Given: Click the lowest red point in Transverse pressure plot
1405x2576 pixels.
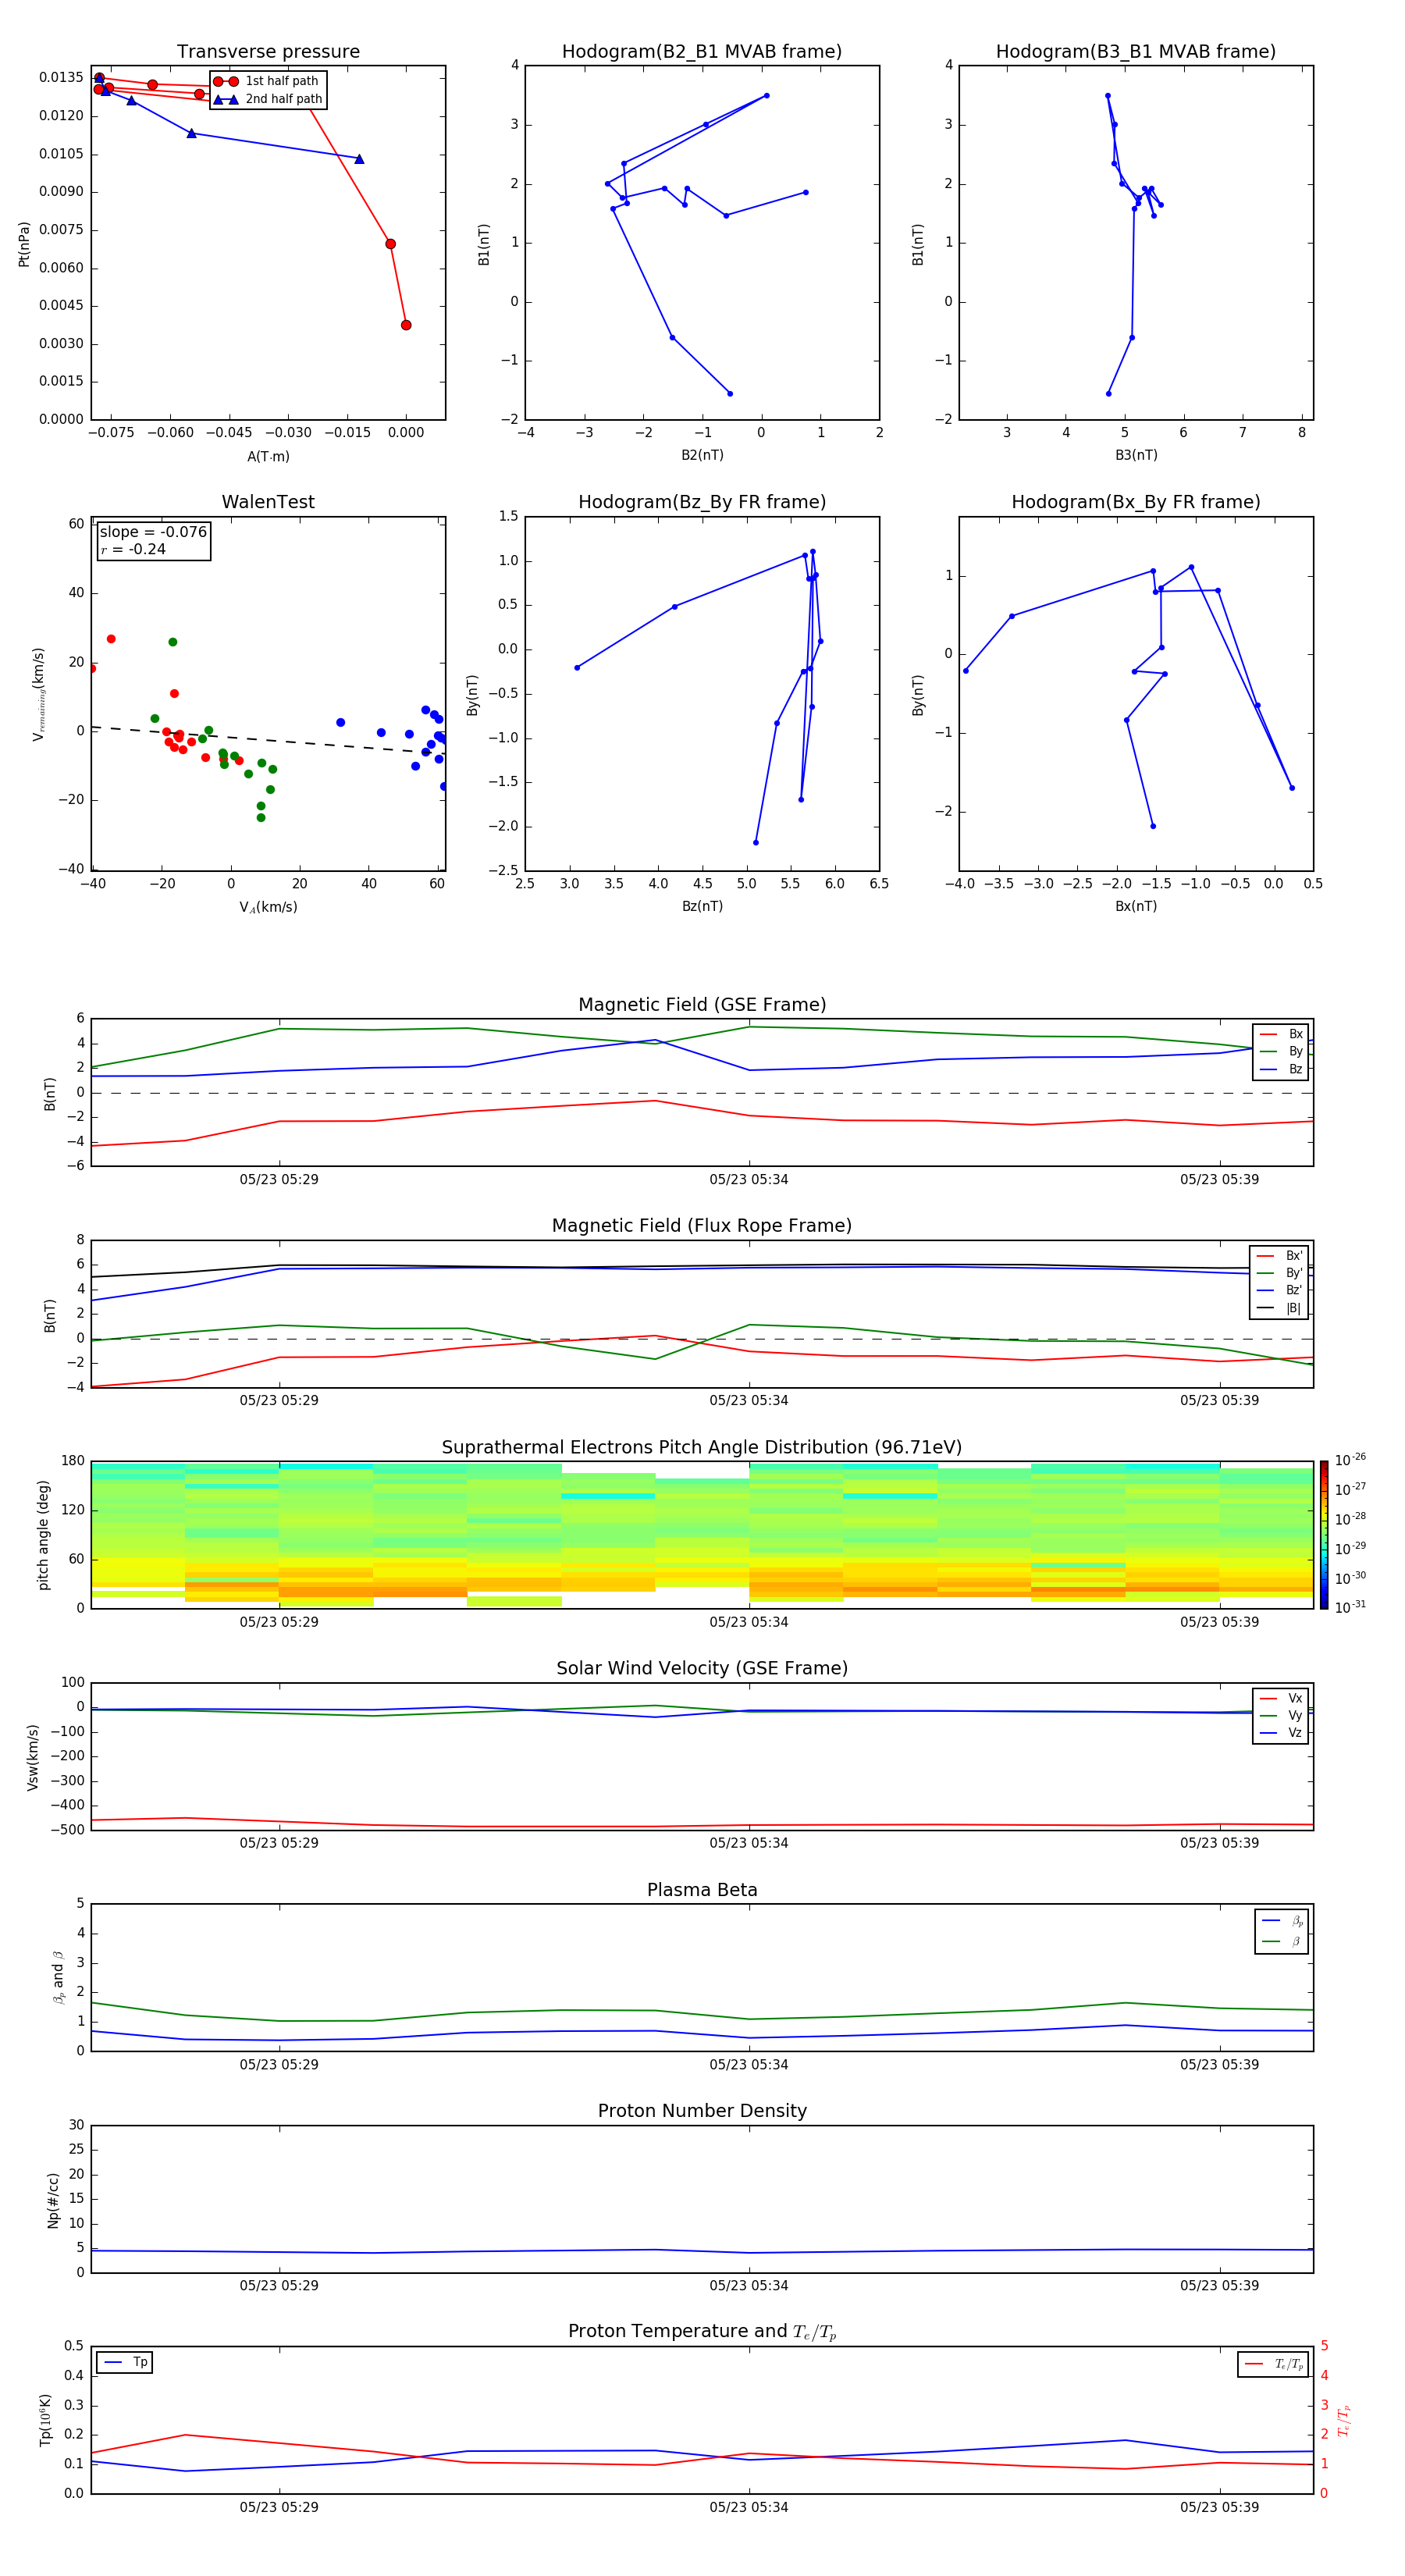Looking at the screenshot, I should click(406, 325).
